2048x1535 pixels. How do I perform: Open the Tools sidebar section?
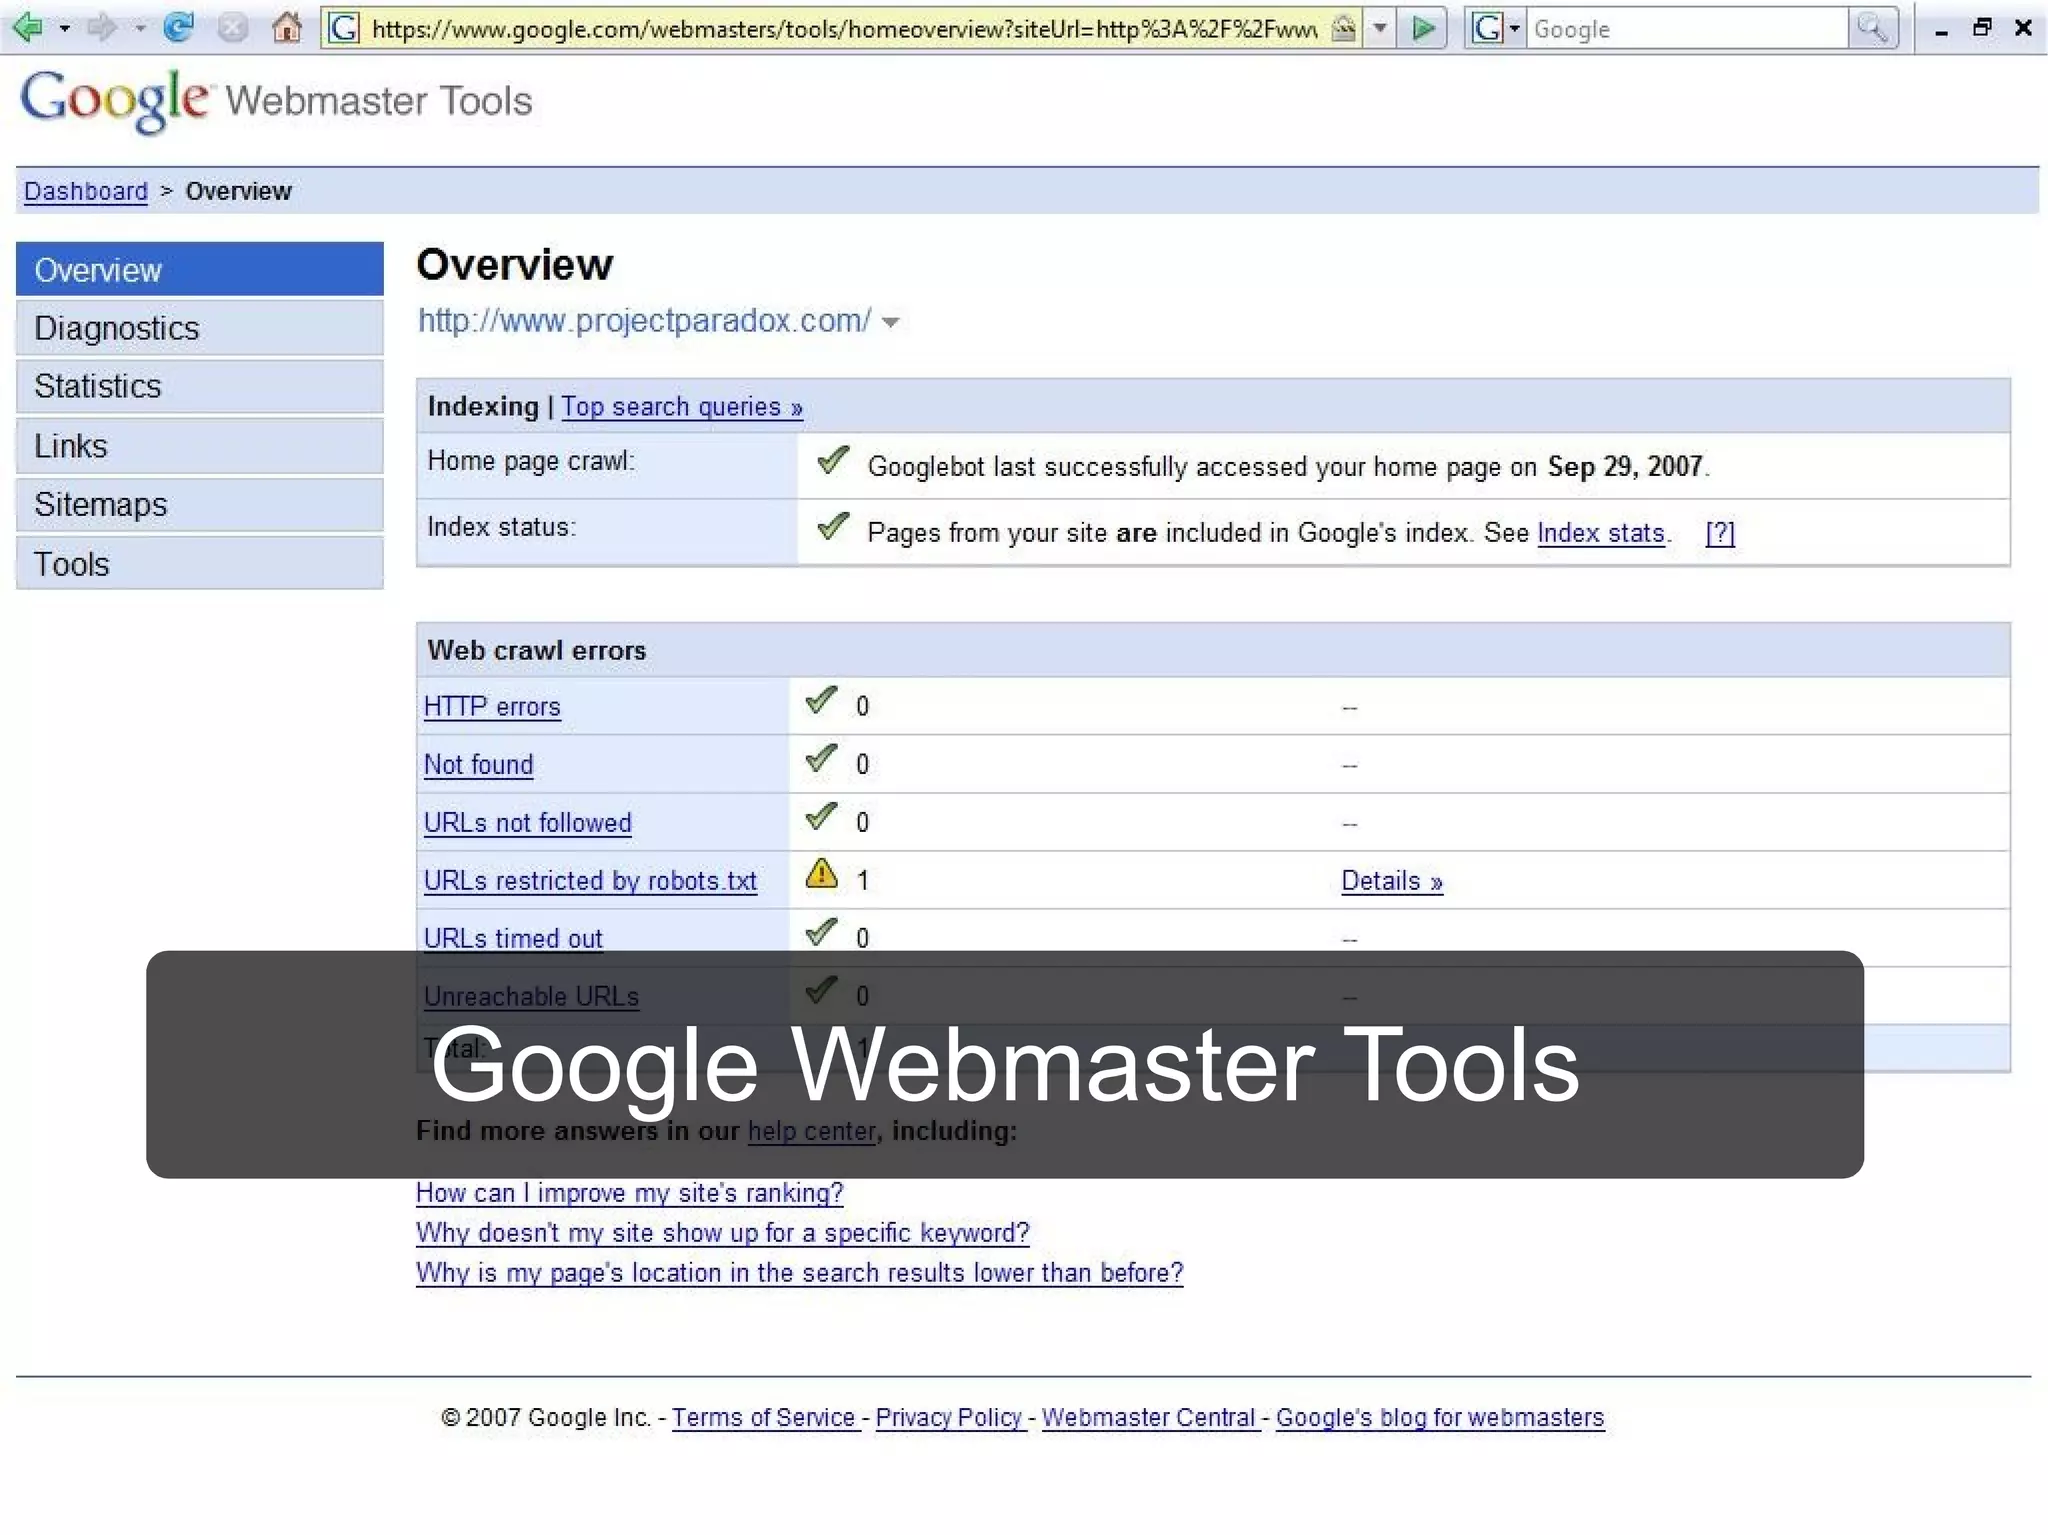tap(200, 563)
